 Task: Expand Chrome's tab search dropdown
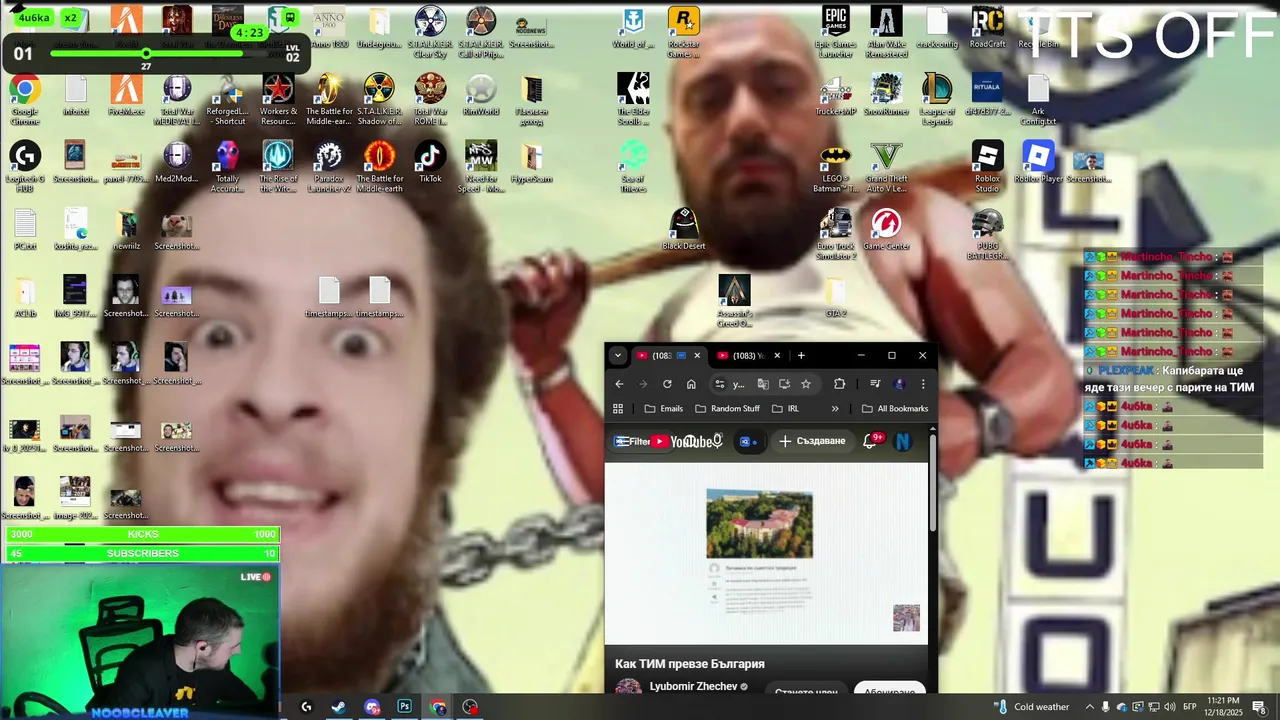[618, 355]
